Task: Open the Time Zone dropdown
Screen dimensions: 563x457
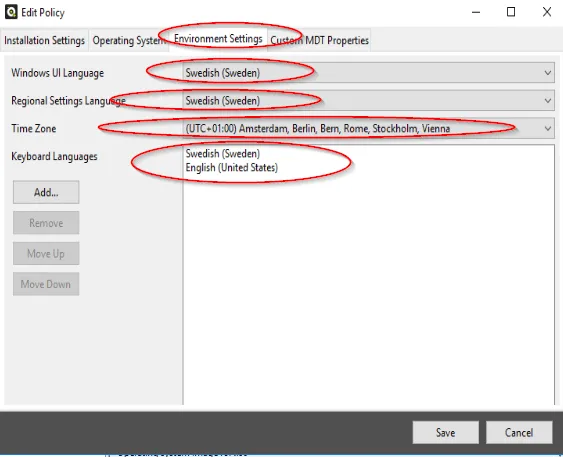Action: coord(368,128)
